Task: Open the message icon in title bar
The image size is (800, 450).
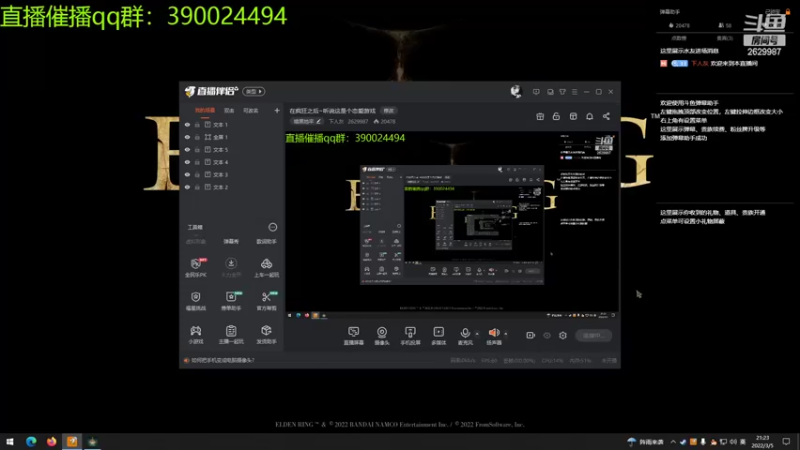Action: pyautogui.click(x=536, y=92)
